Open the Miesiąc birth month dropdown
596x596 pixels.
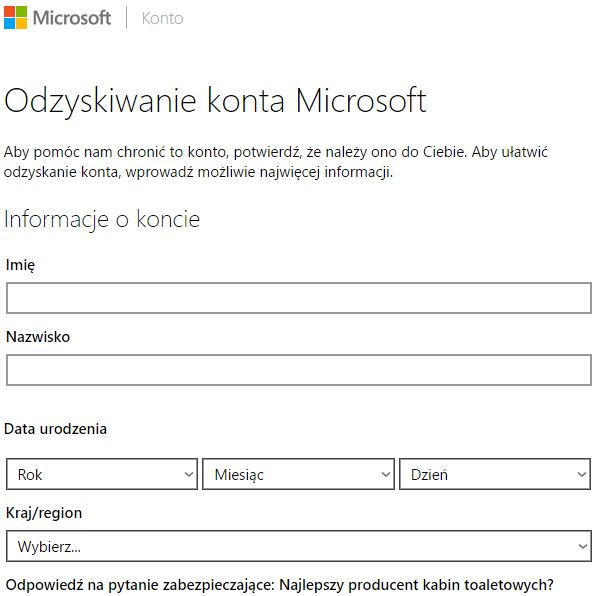[298, 474]
